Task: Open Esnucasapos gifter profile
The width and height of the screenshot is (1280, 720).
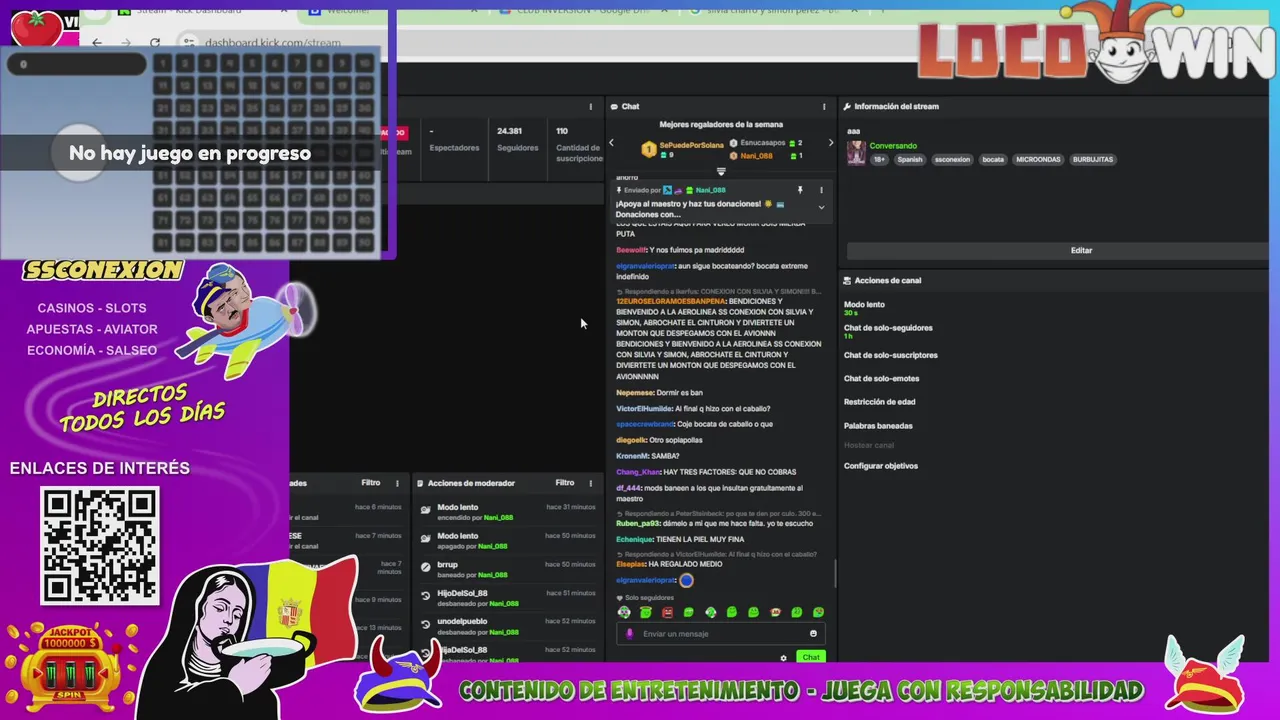Action: click(763, 143)
